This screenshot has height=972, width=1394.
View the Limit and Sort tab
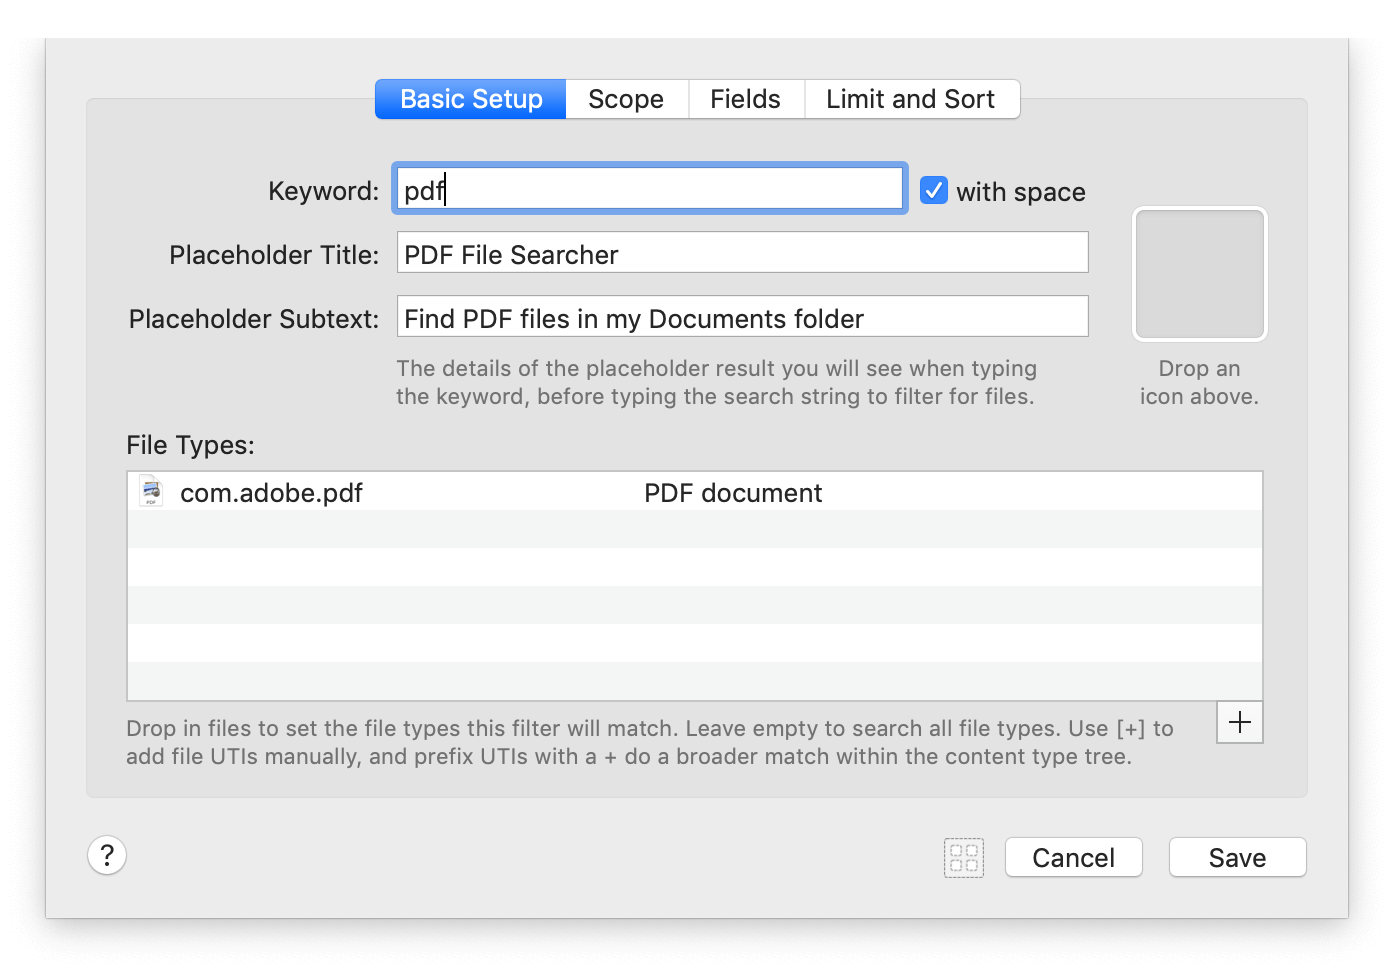pyautogui.click(x=910, y=99)
